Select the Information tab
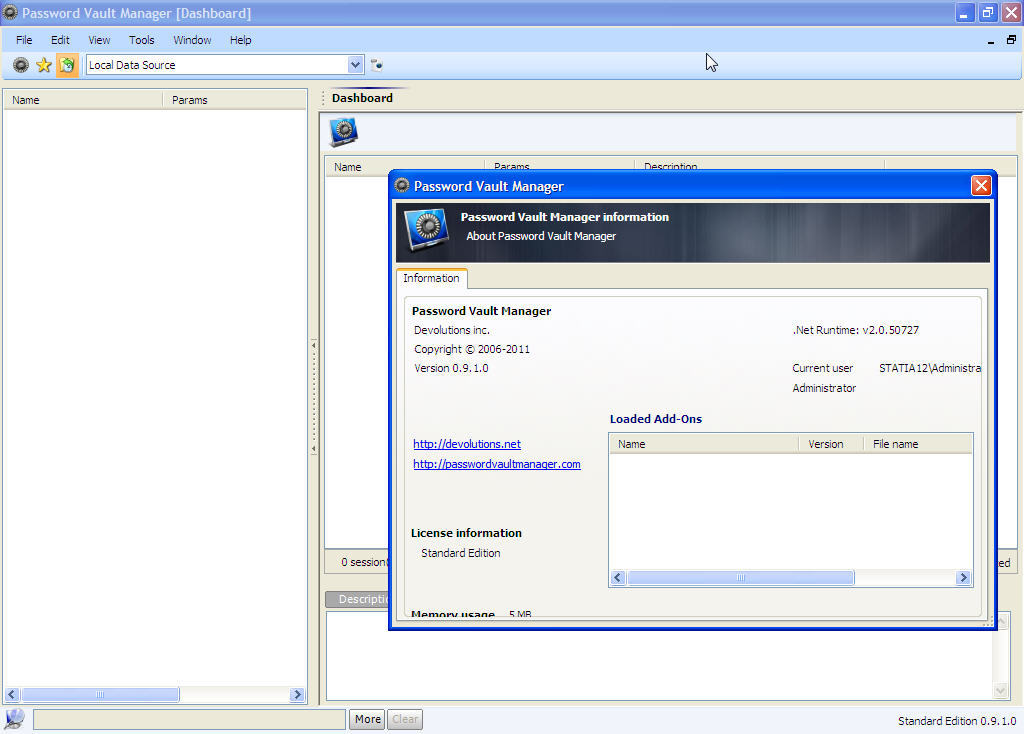This screenshot has height=734, width=1024. coord(431,278)
